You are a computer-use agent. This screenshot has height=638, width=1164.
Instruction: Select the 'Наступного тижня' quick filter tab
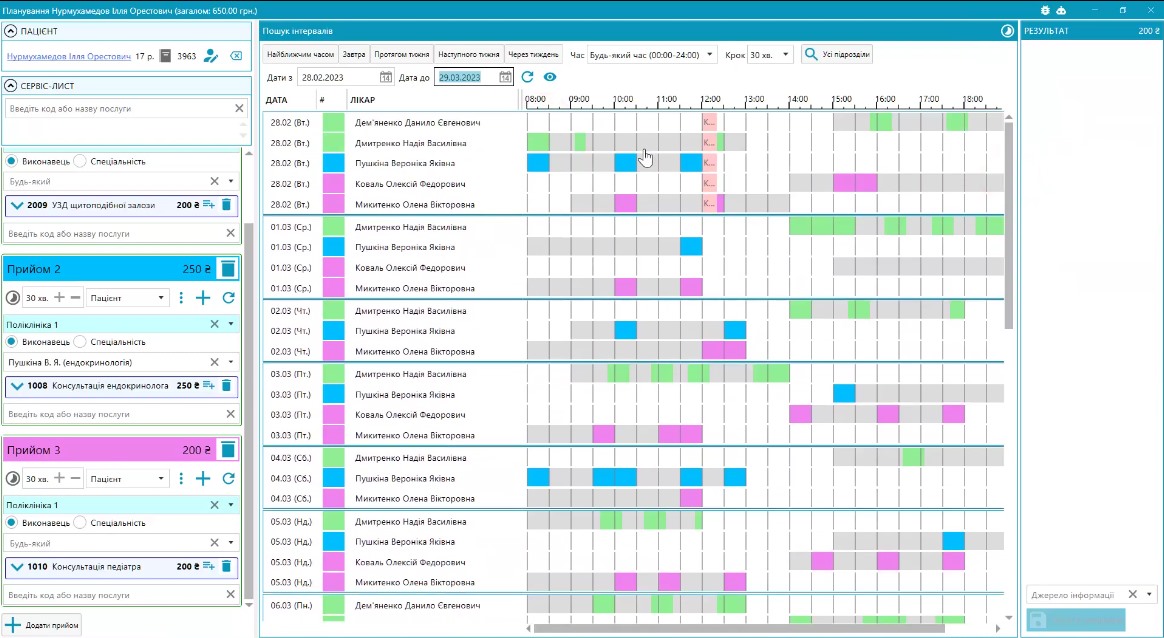click(468, 54)
